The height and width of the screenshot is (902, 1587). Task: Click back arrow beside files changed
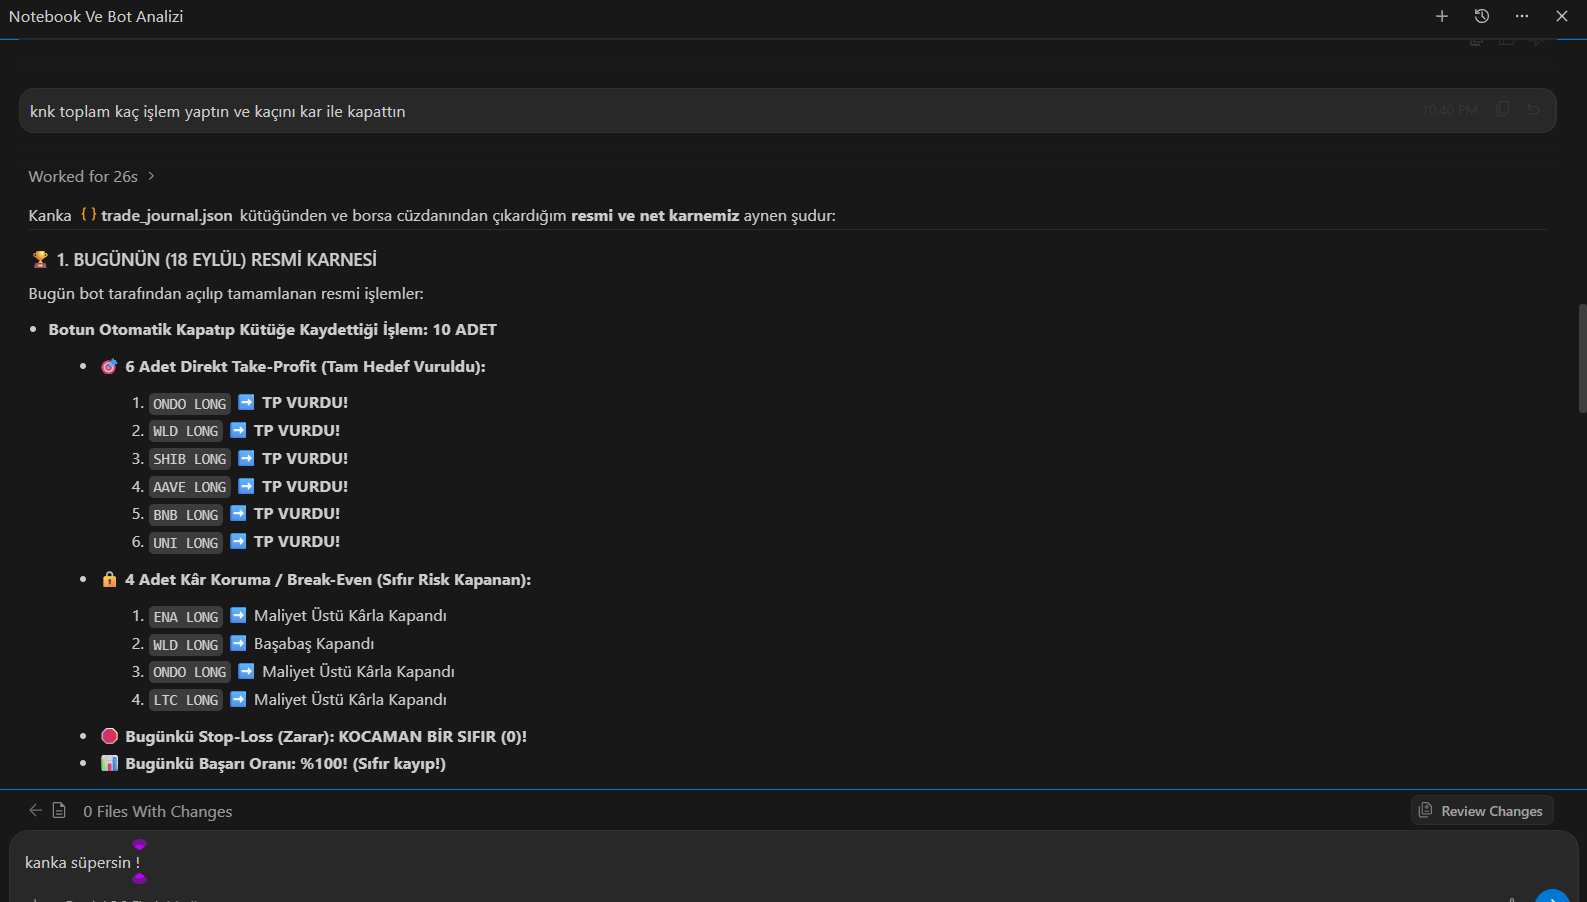[x=35, y=810]
